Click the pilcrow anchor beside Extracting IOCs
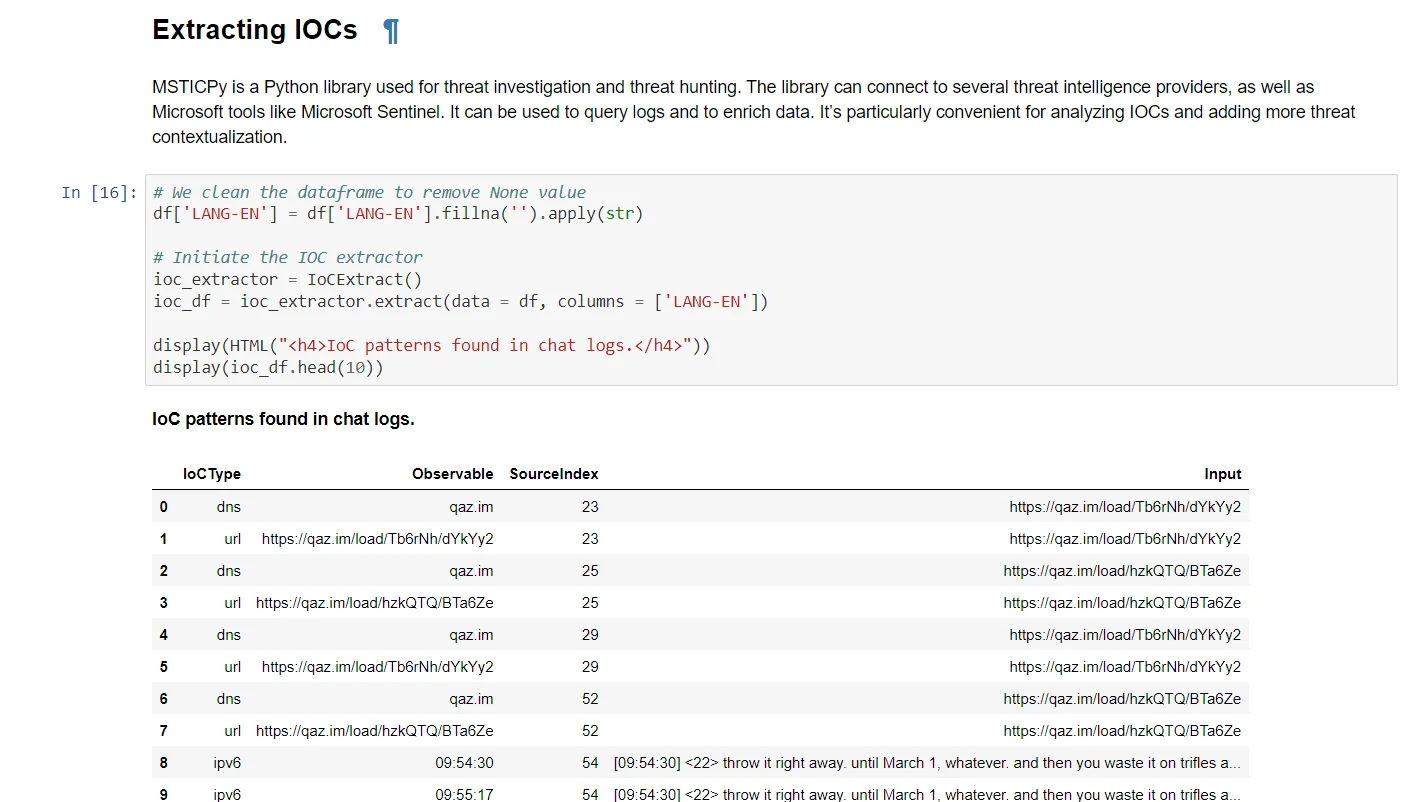 click(x=391, y=31)
